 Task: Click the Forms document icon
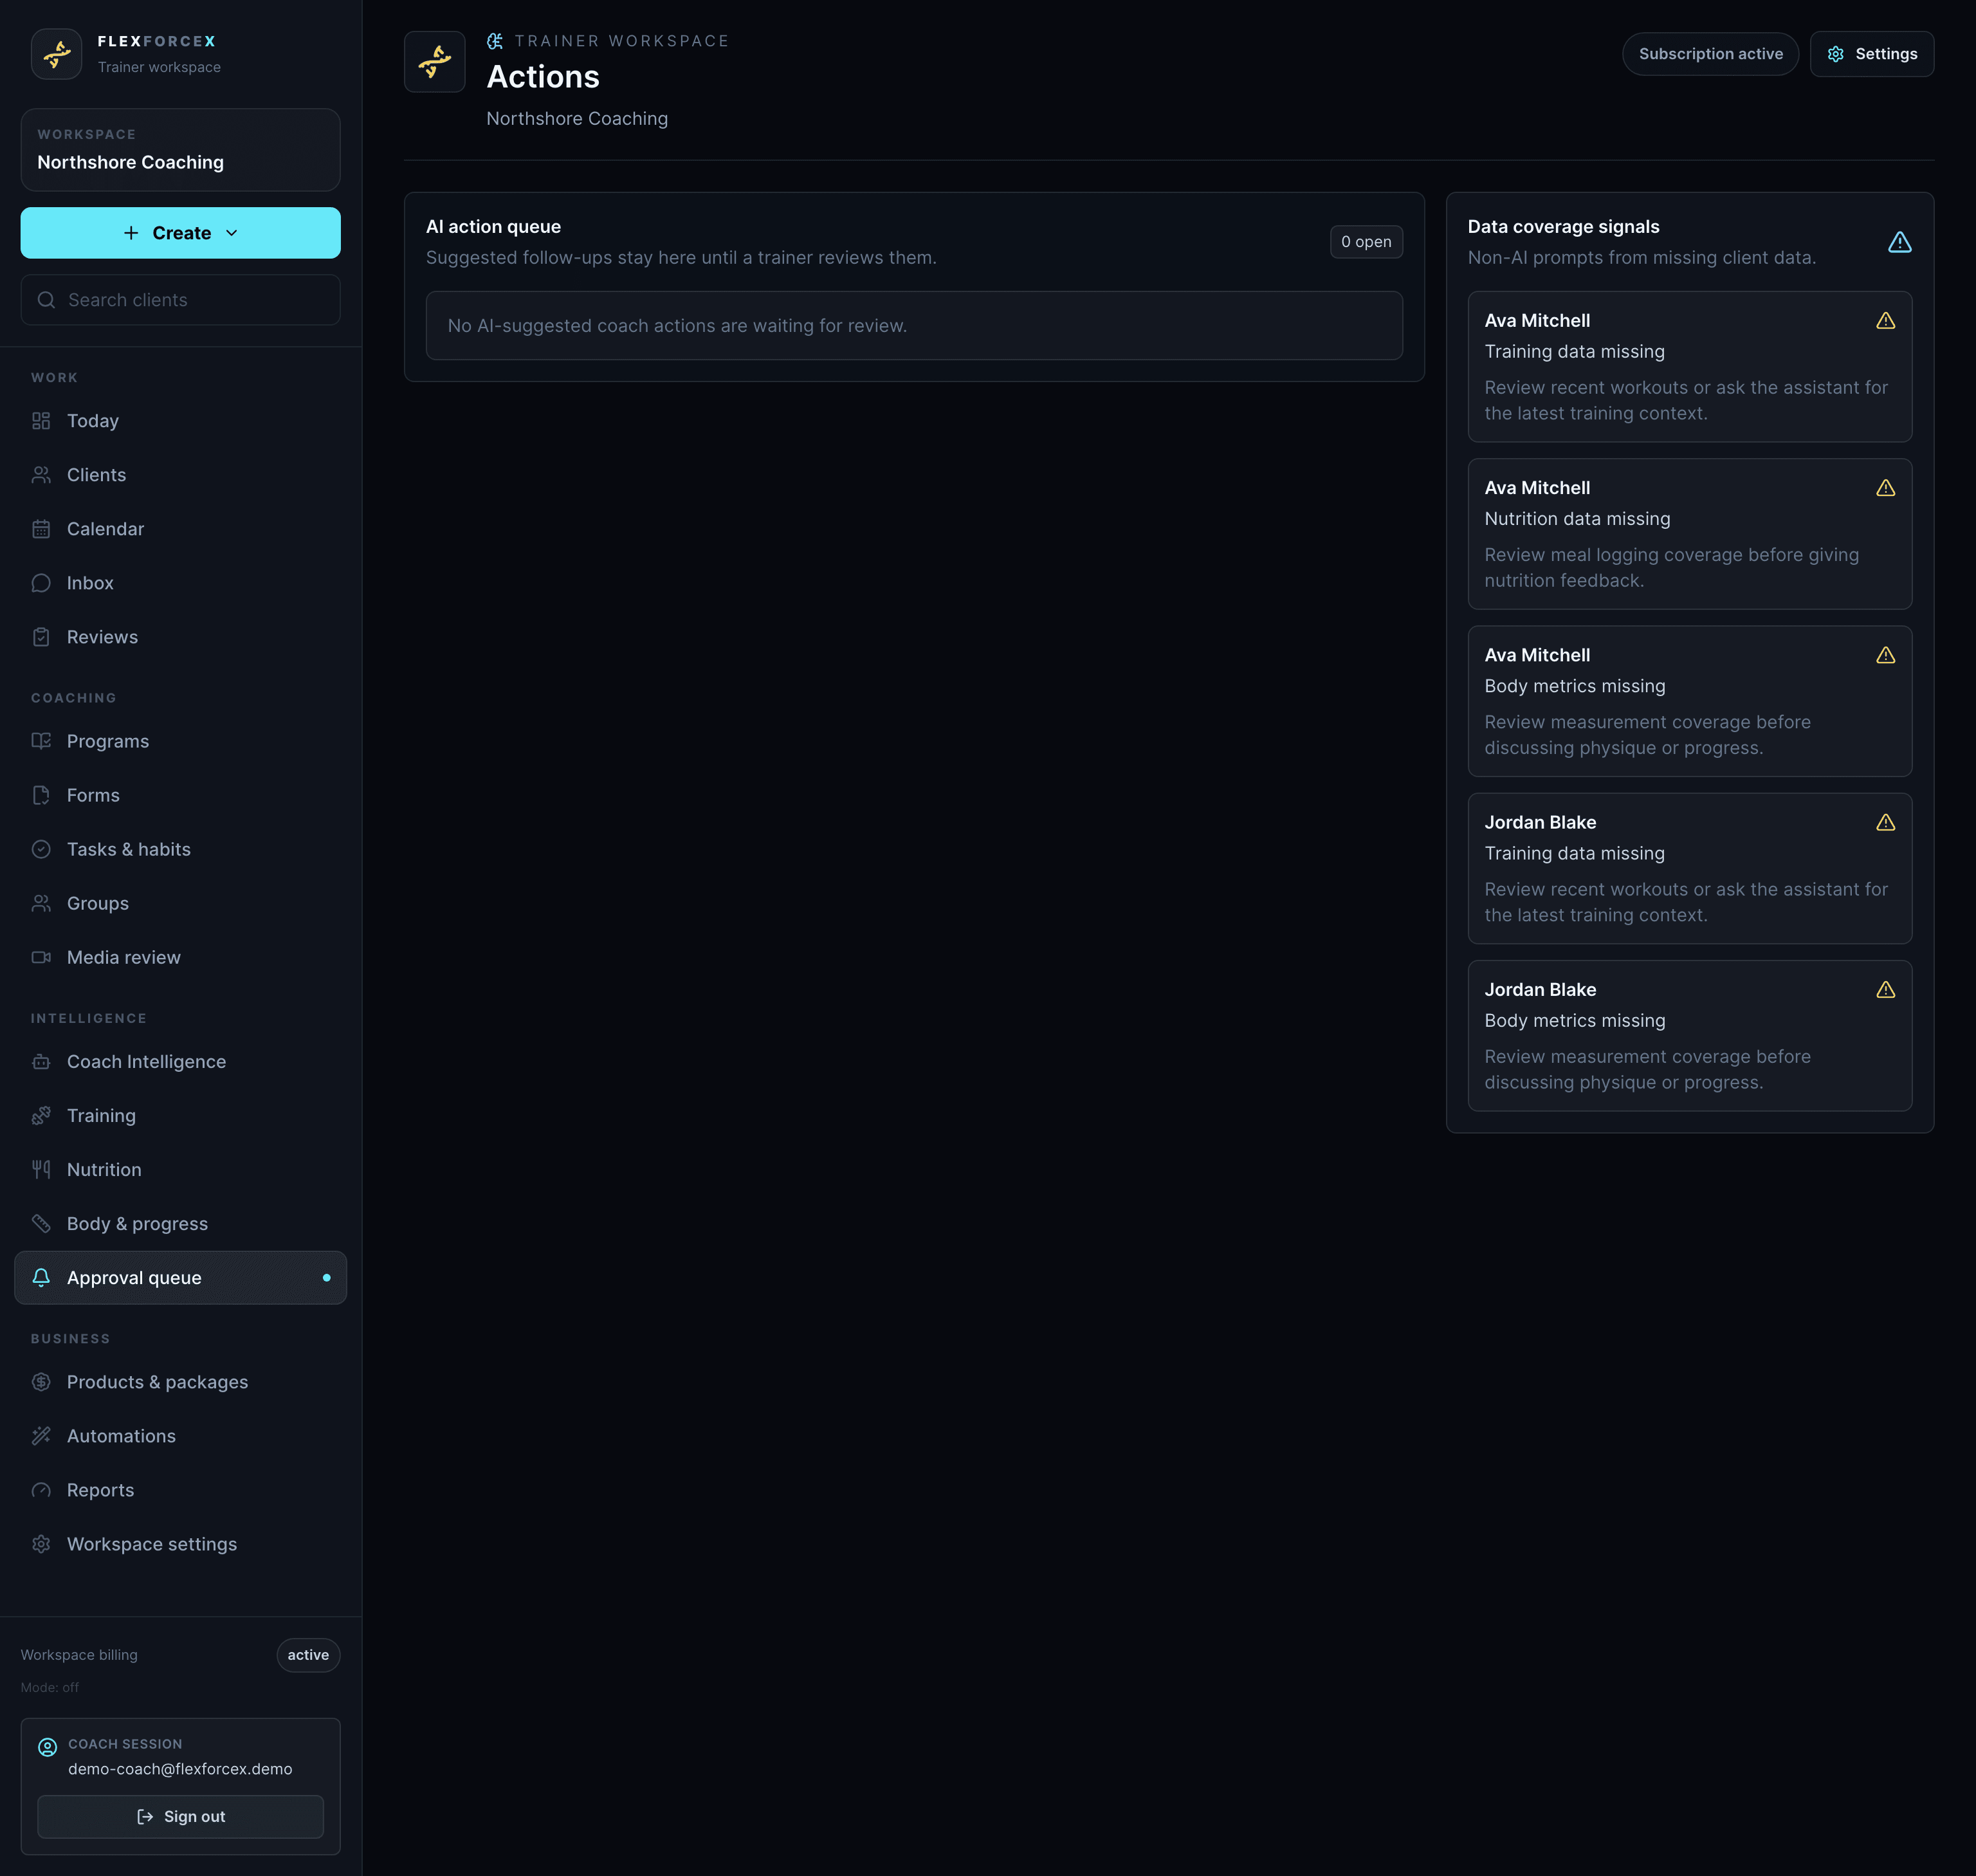click(41, 795)
